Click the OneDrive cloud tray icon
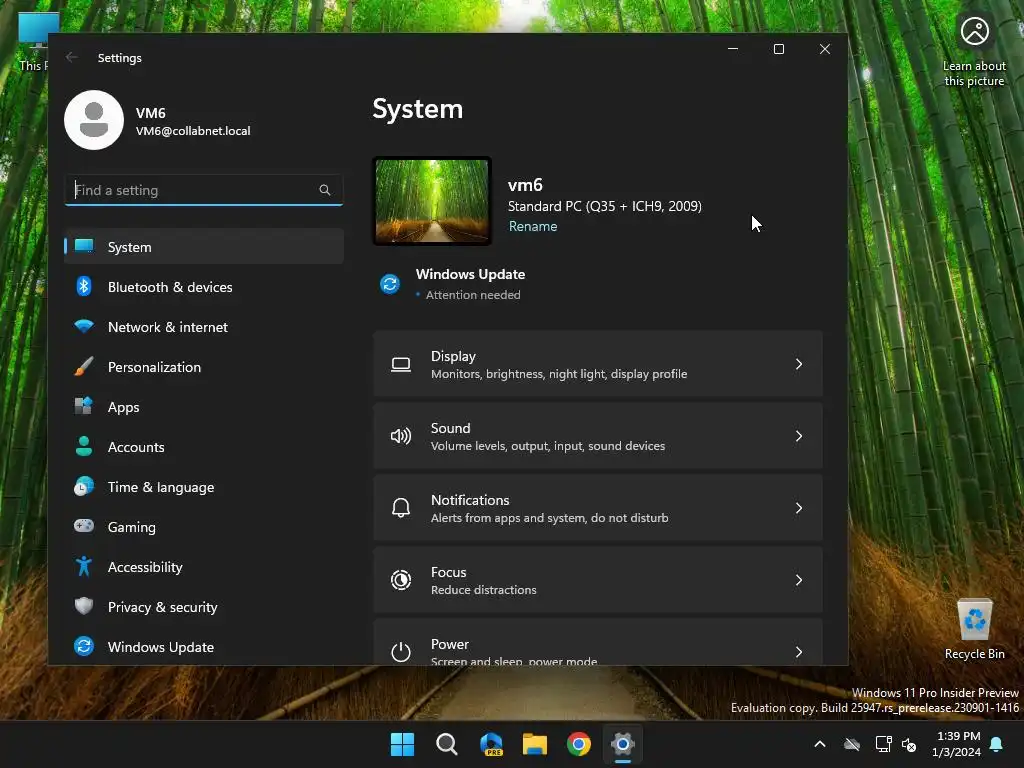This screenshot has width=1024, height=768. [852, 744]
